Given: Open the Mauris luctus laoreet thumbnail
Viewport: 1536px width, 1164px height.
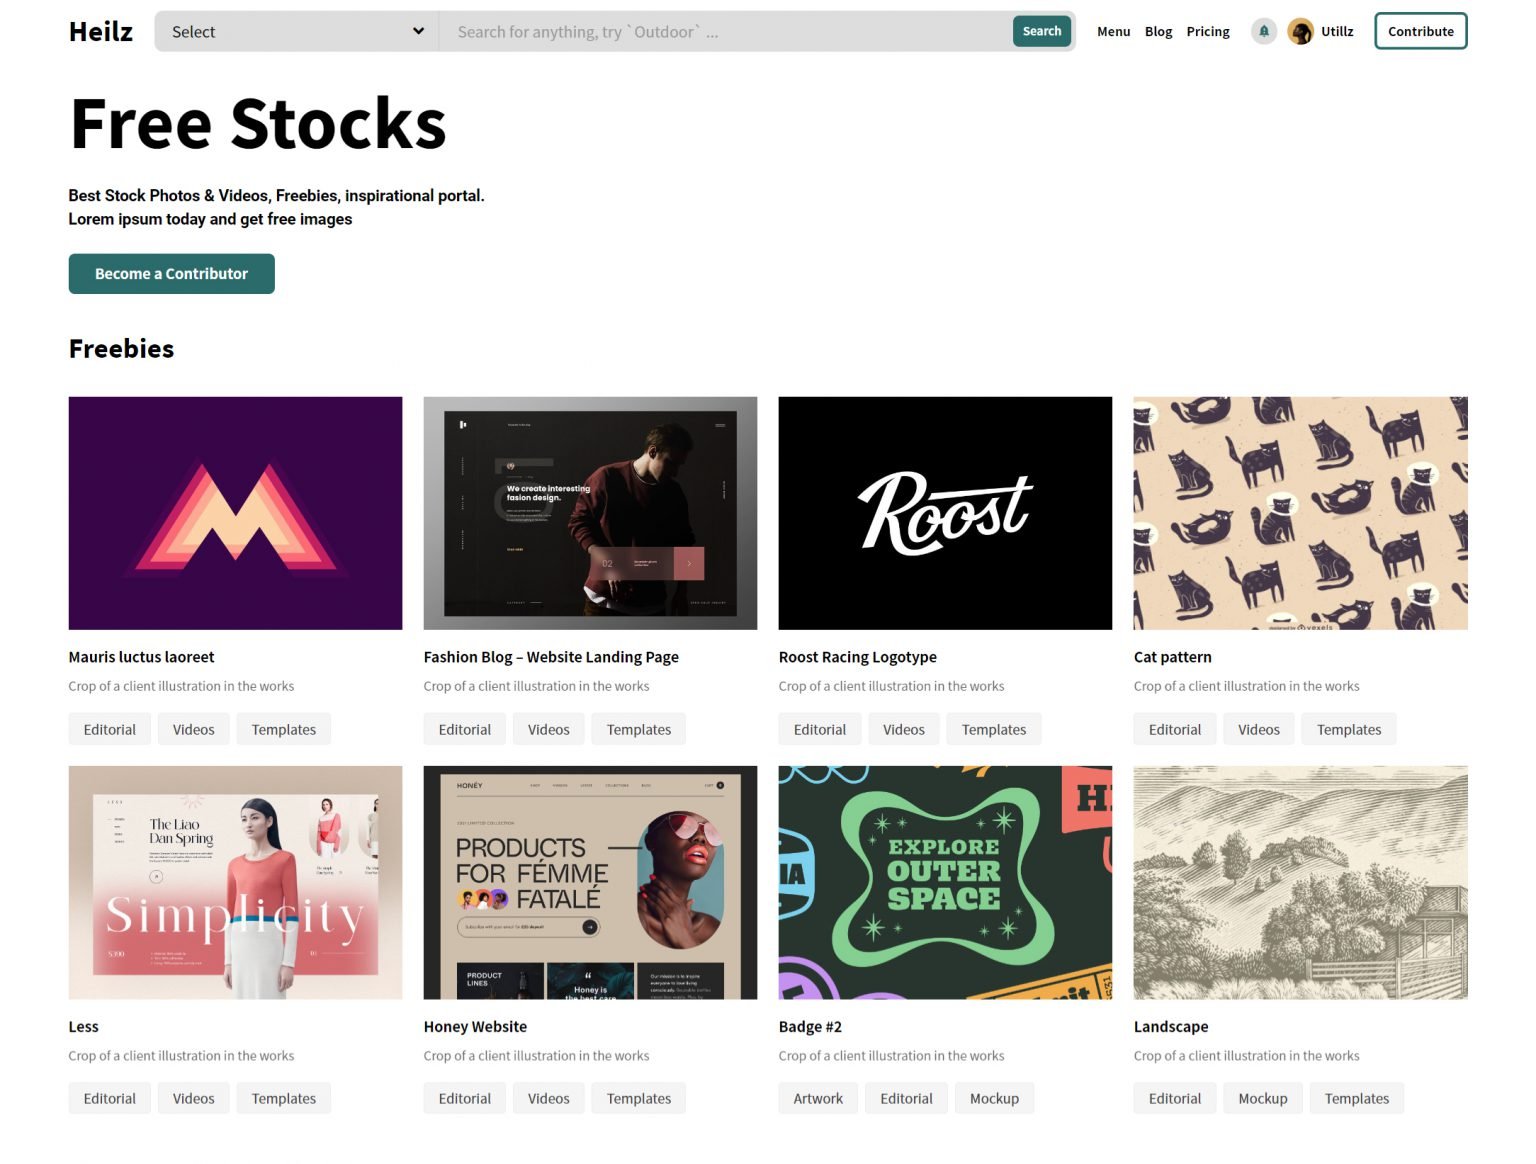Looking at the screenshot, I should (x=235, y=513).
